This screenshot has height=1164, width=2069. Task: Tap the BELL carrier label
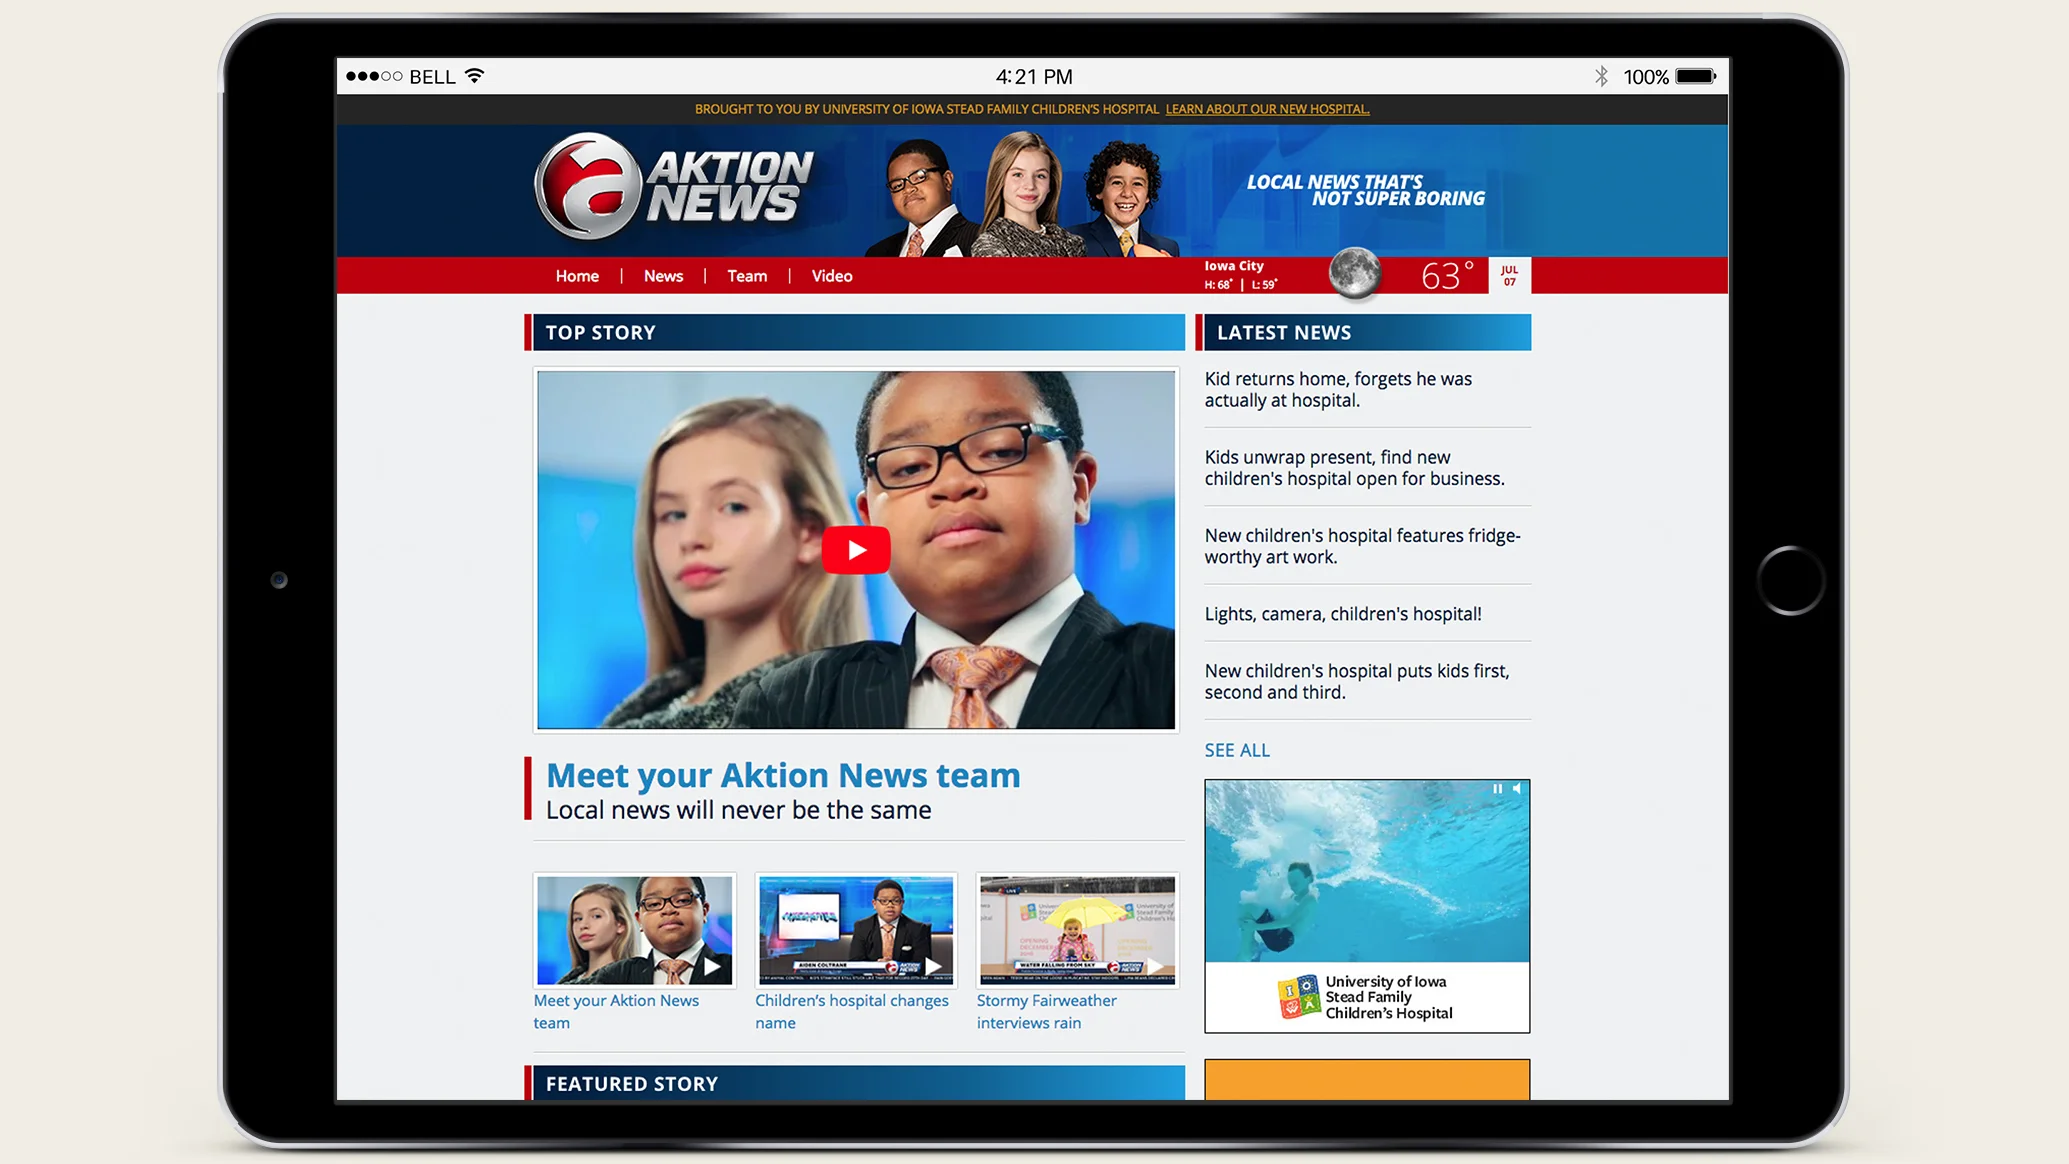(432, 77)
